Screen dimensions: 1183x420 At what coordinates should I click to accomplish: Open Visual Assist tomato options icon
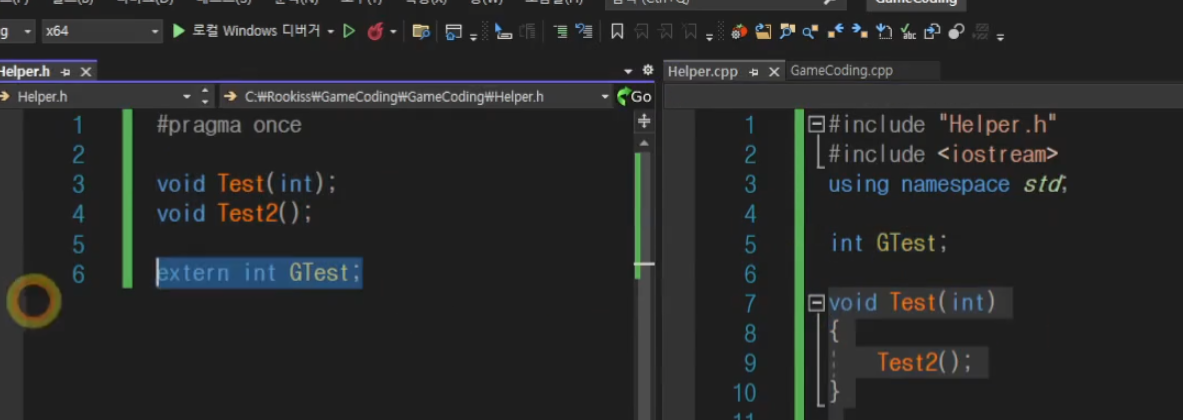[x=739, y=32]
